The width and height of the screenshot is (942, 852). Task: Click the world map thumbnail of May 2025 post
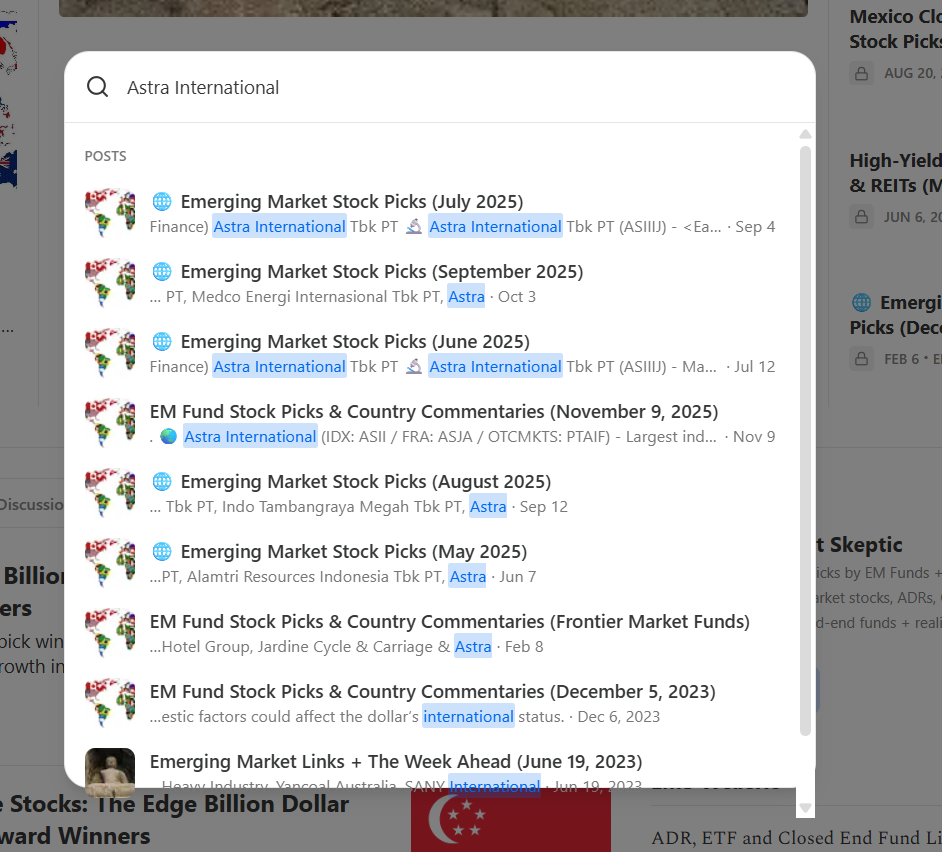110,563
